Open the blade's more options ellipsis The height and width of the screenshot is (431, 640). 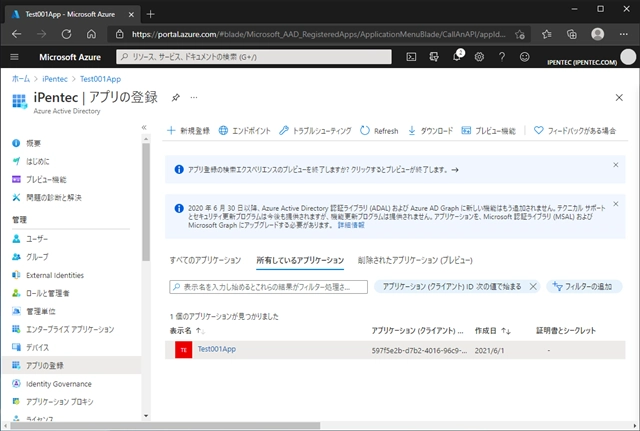pyautogui.click(x=194, y=97)
